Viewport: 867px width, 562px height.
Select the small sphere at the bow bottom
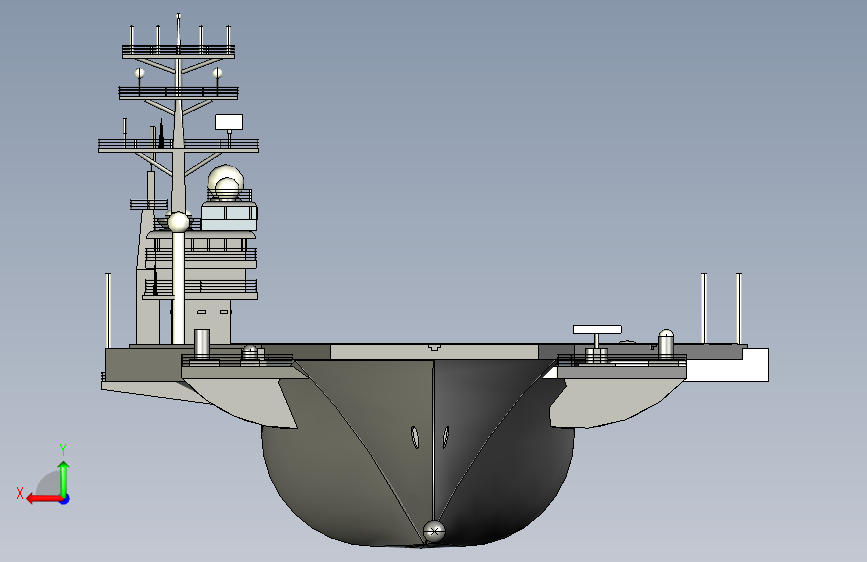point(434,532)
